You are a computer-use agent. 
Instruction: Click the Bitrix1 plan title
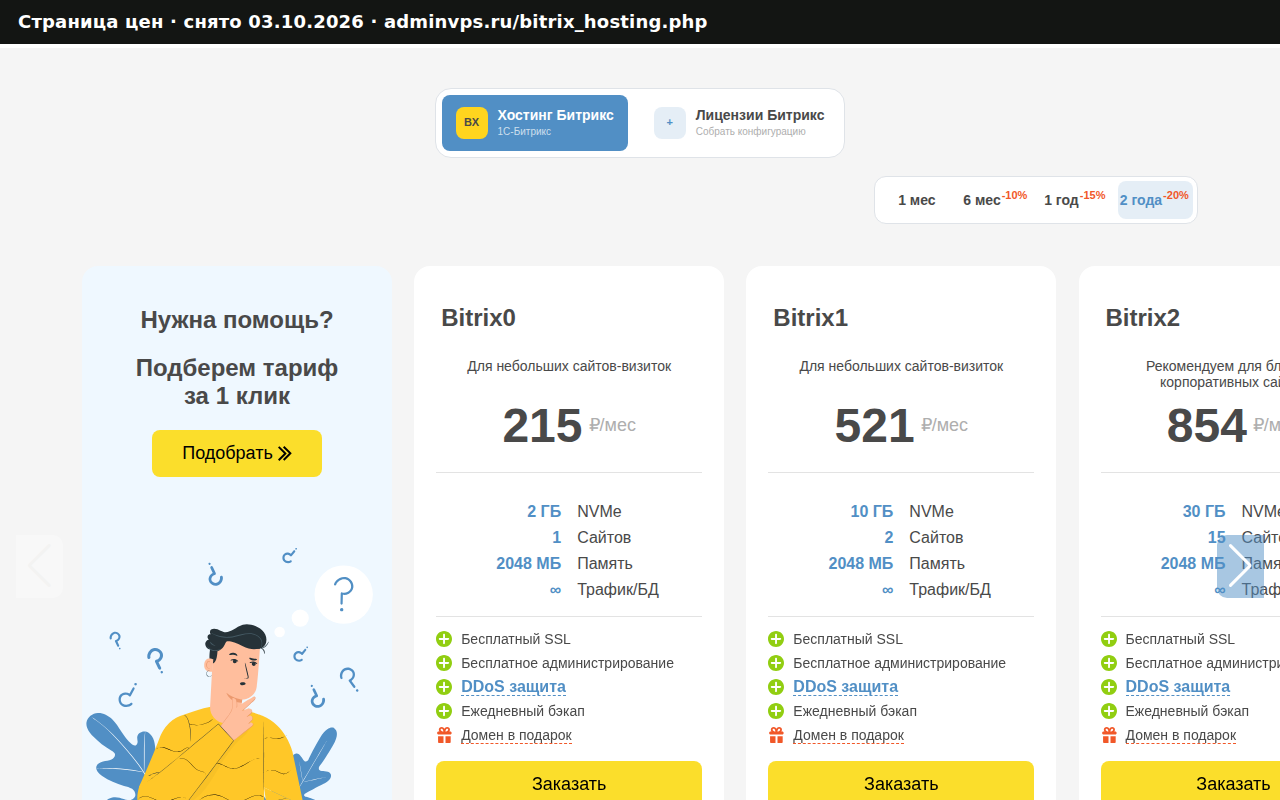coord(811,318)
